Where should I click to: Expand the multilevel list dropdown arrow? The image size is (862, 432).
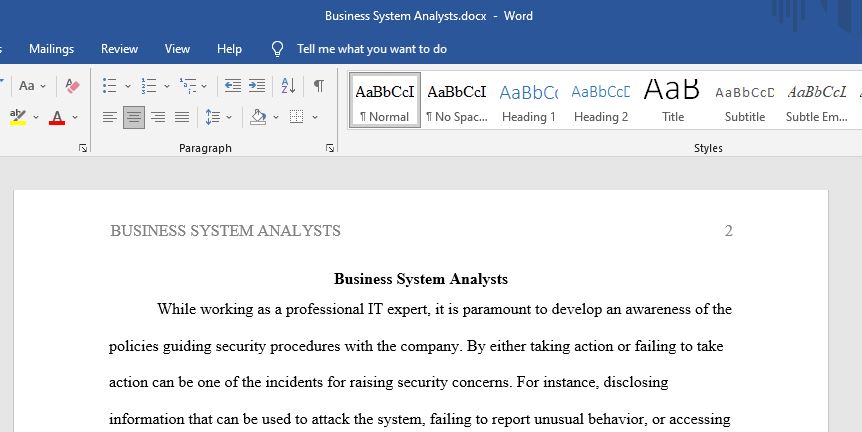point(204,86)
